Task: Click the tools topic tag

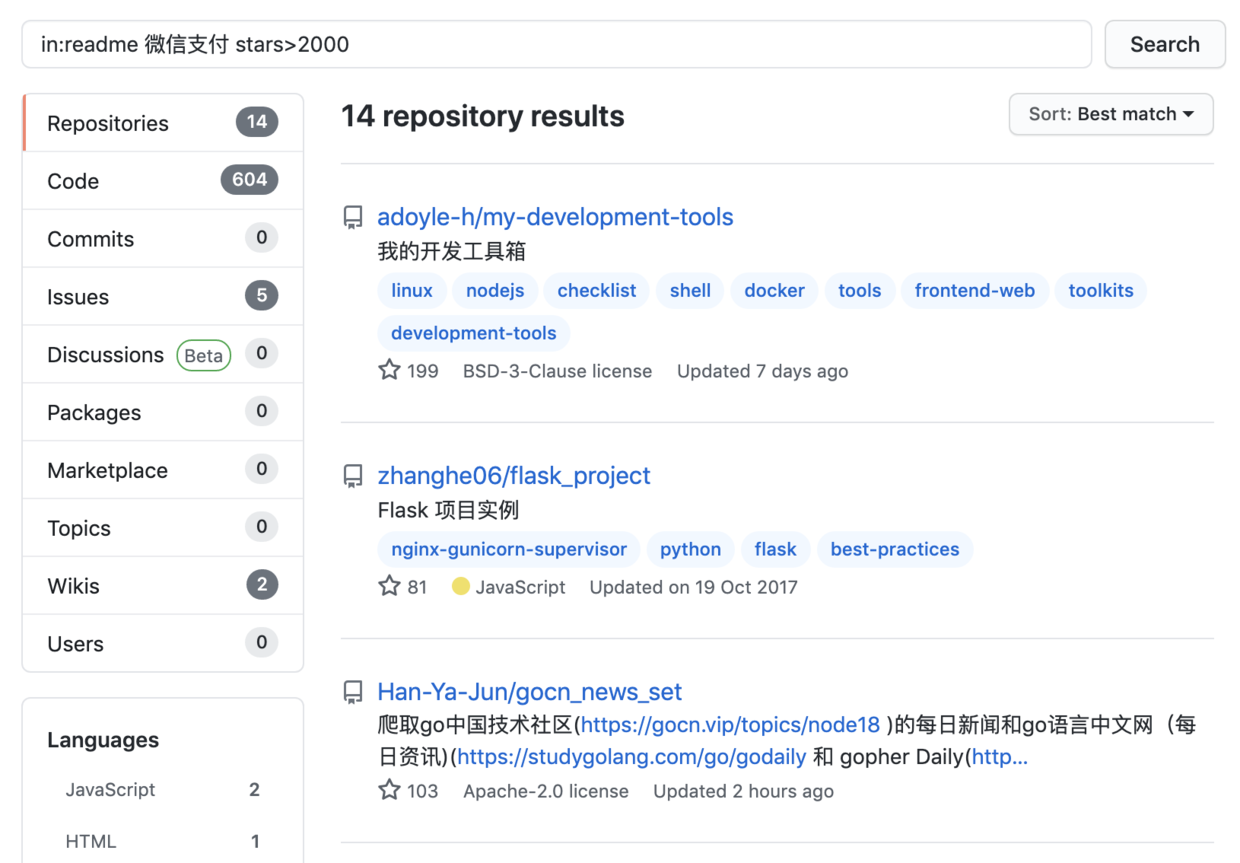Action: [x=860, y=291]
